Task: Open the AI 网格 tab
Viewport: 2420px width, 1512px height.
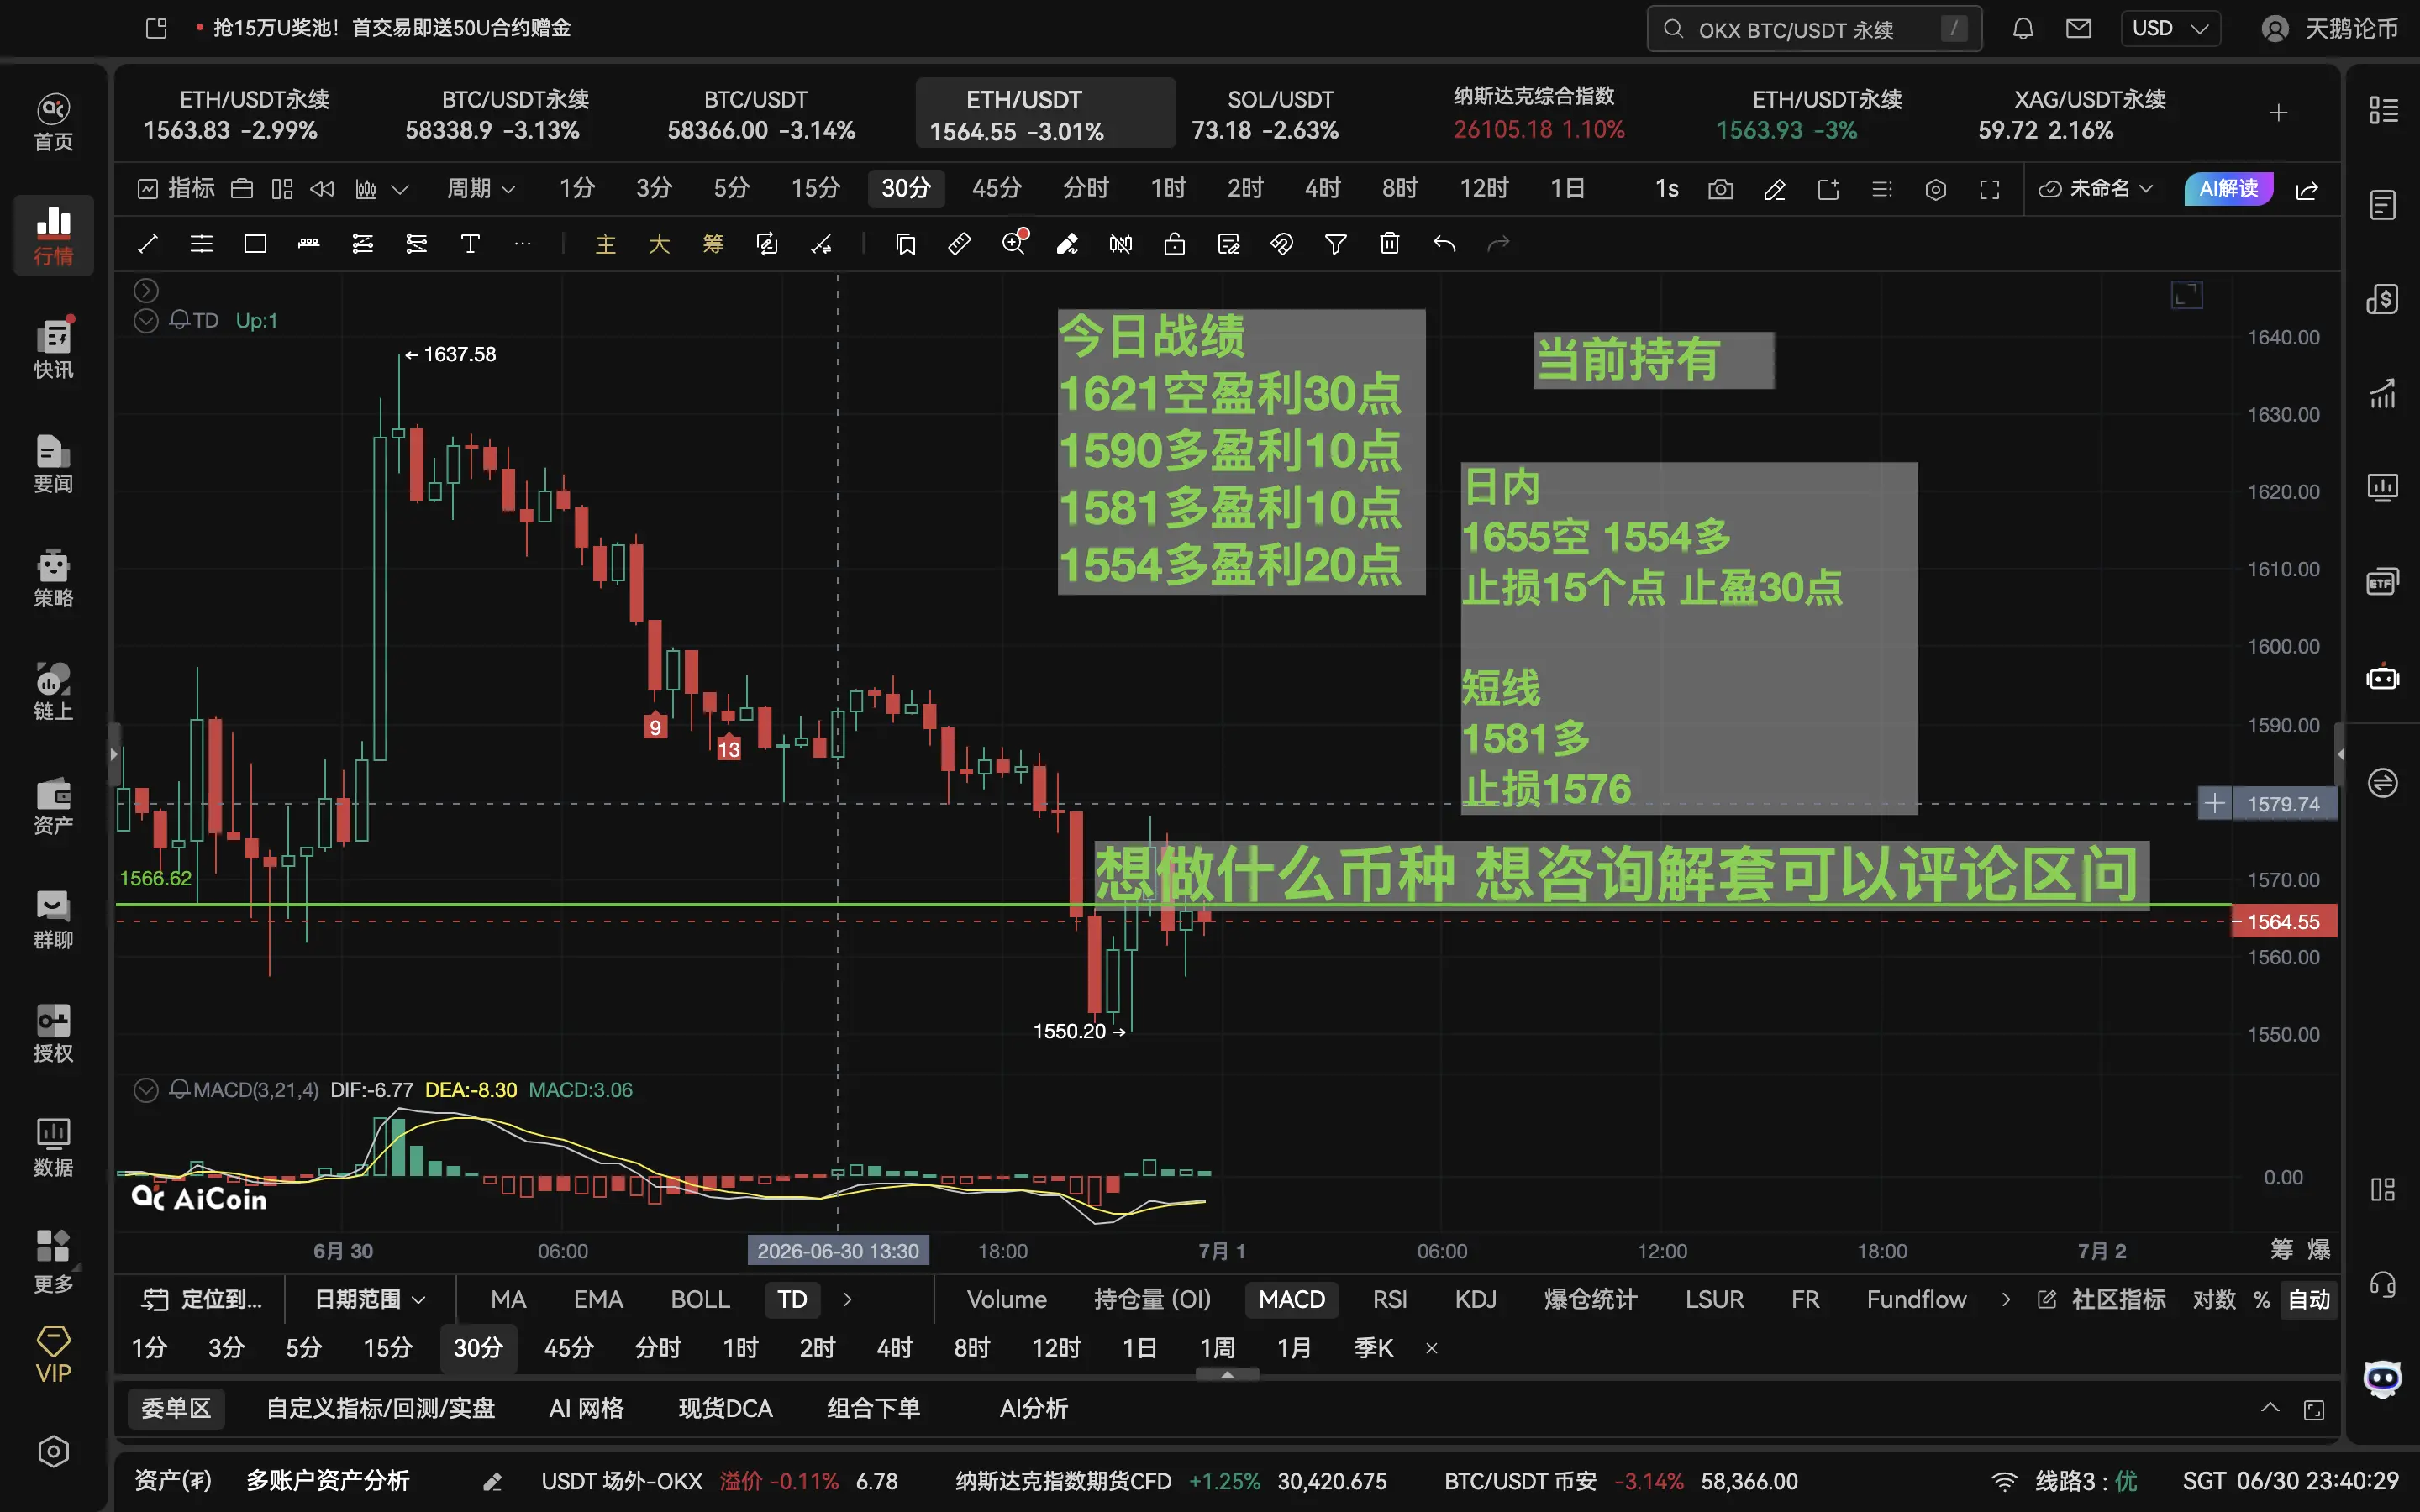Action: (586, 1408)
